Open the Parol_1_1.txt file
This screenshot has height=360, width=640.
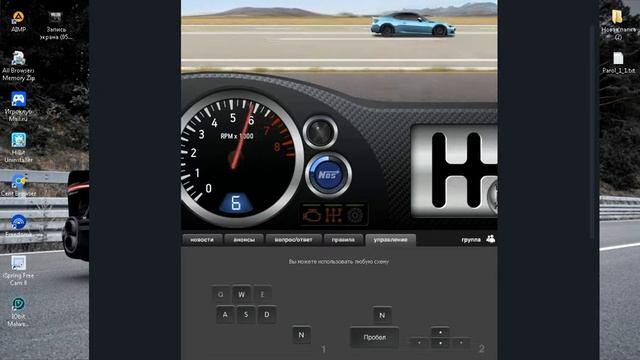click(x=618, y=62)
